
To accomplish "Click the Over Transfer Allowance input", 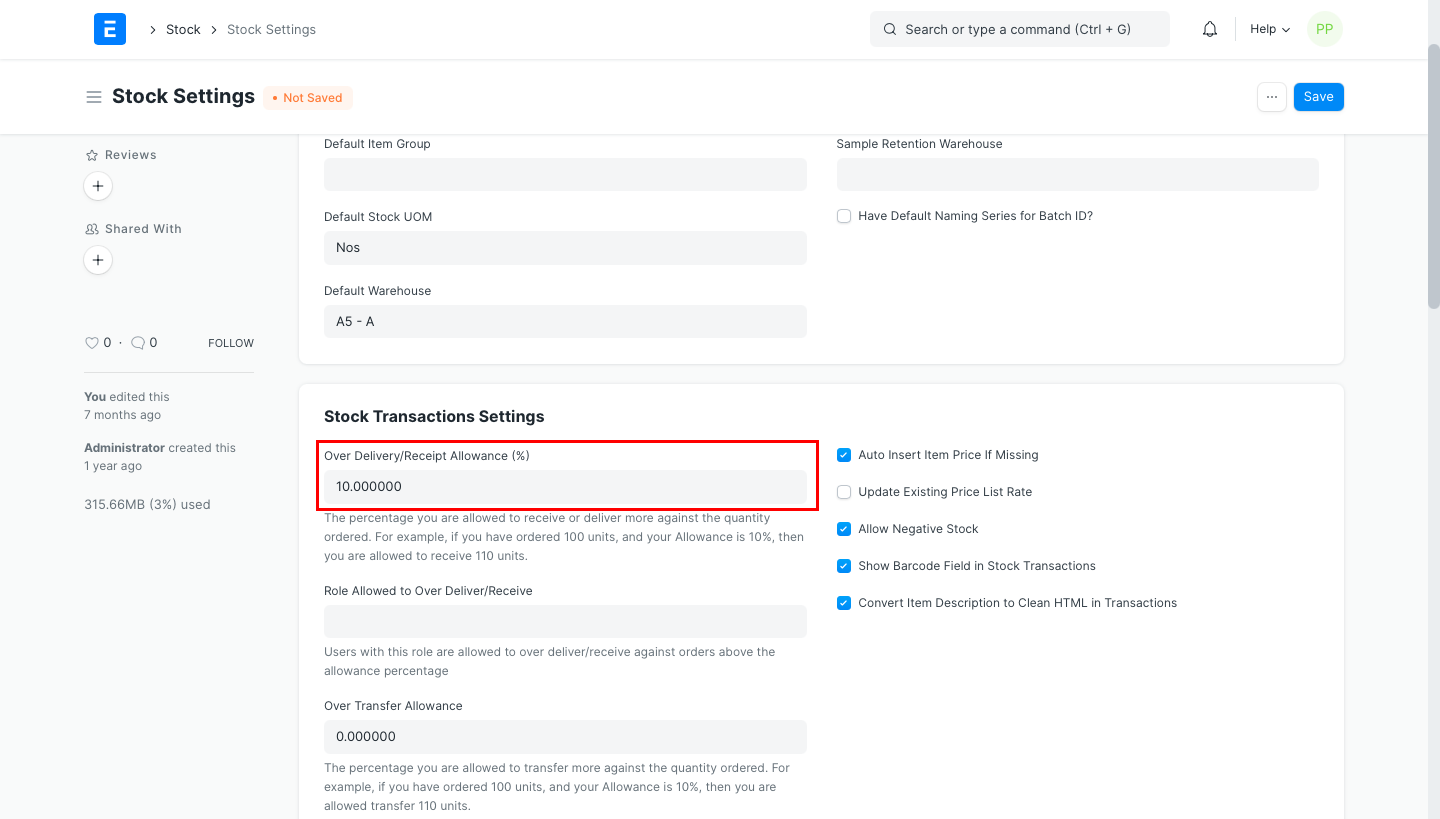I will [565, 736].
